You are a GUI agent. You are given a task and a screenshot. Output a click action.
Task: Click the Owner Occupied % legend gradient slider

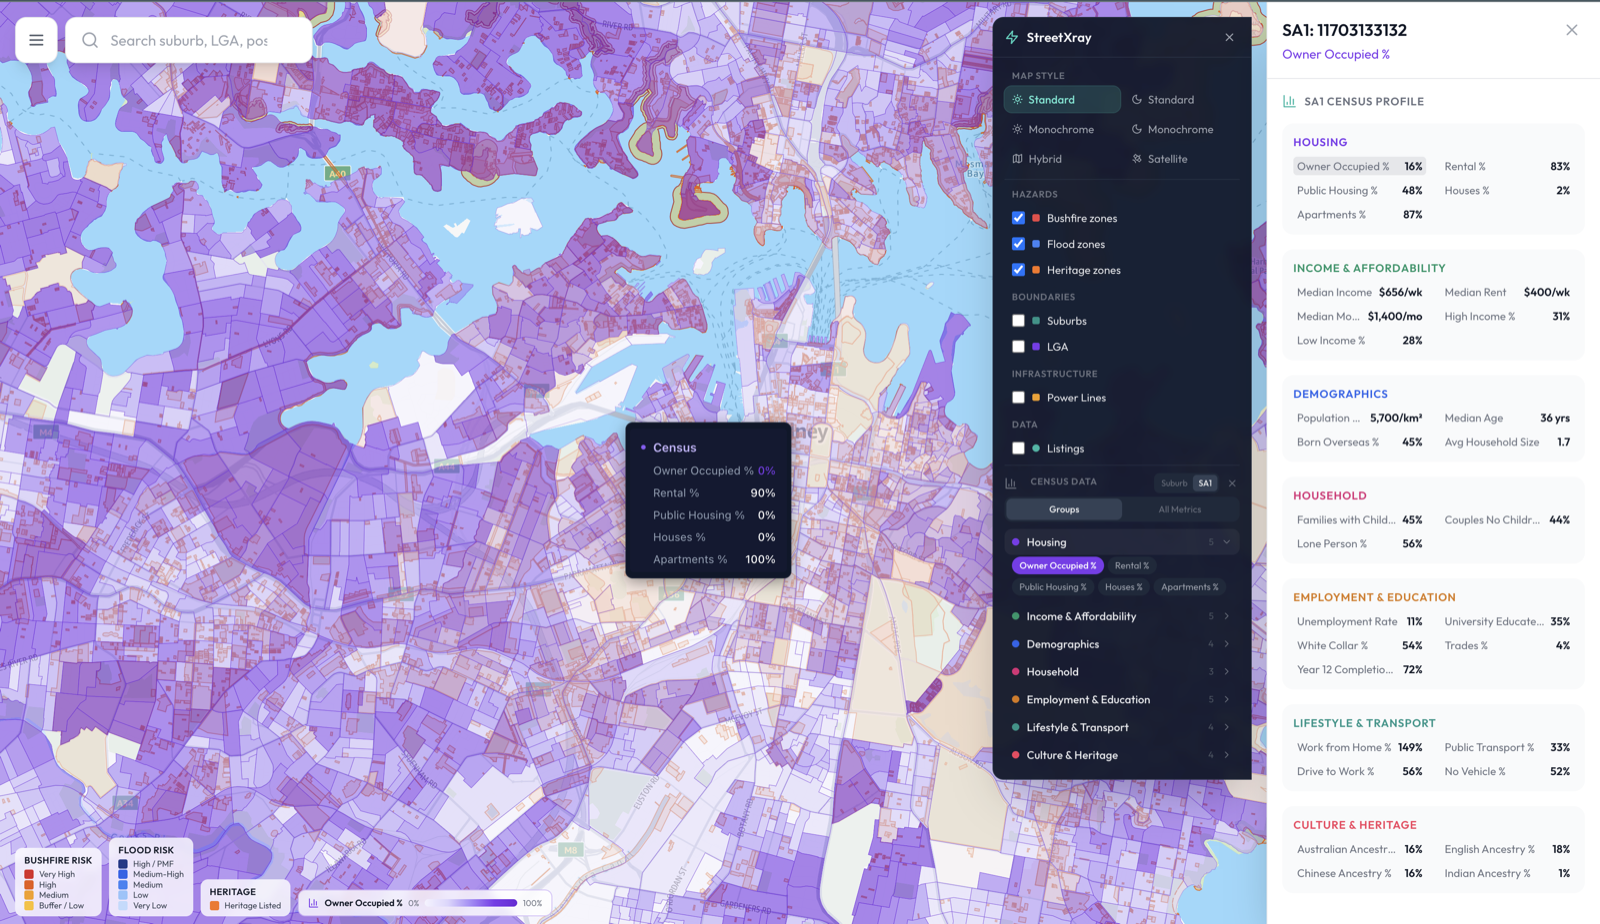click(x=470, y=902)
